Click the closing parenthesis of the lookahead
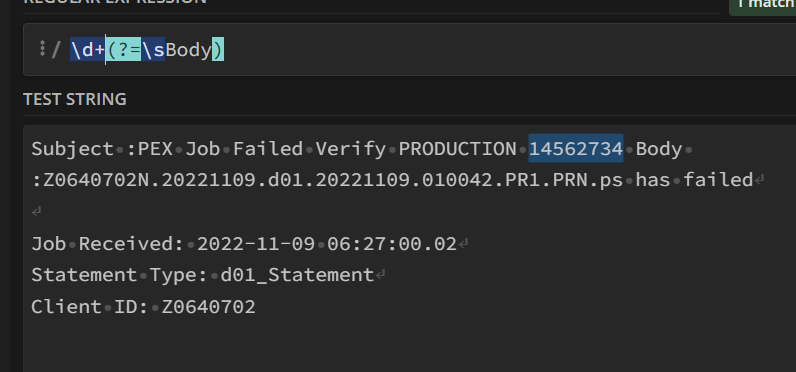The height and width of the screenshot is (372, 796). (218, 49)
